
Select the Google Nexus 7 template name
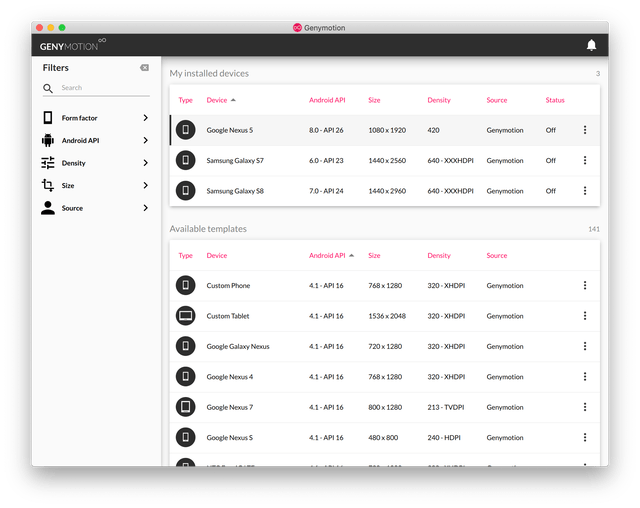(229, 407)
